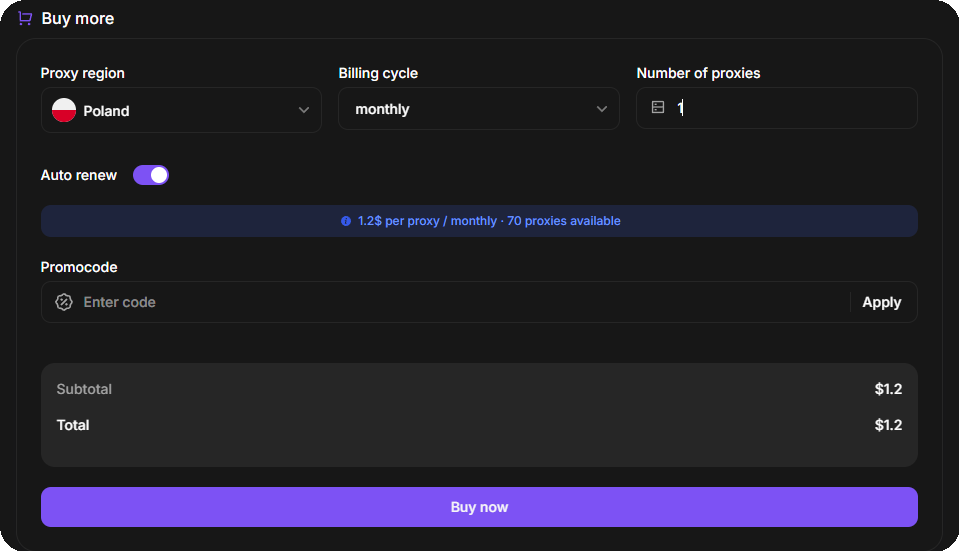Toggle the Auto renew switch
Image resolution: width=959 pixels, height=551 pixels.
tap(151, 175)
